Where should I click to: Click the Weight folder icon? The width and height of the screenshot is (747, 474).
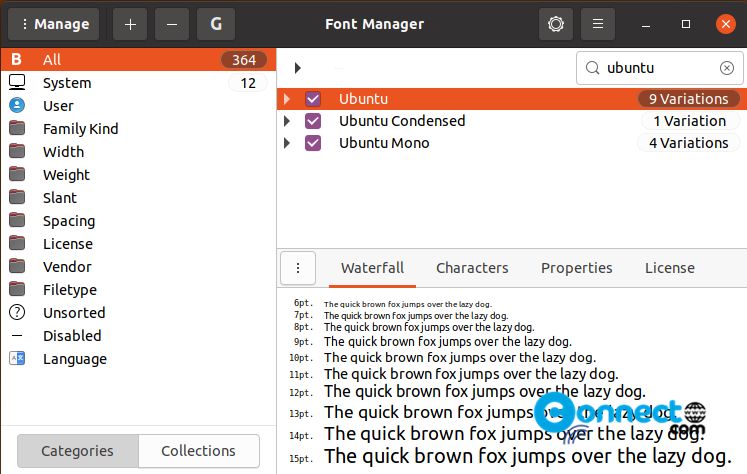coord(17,174)
